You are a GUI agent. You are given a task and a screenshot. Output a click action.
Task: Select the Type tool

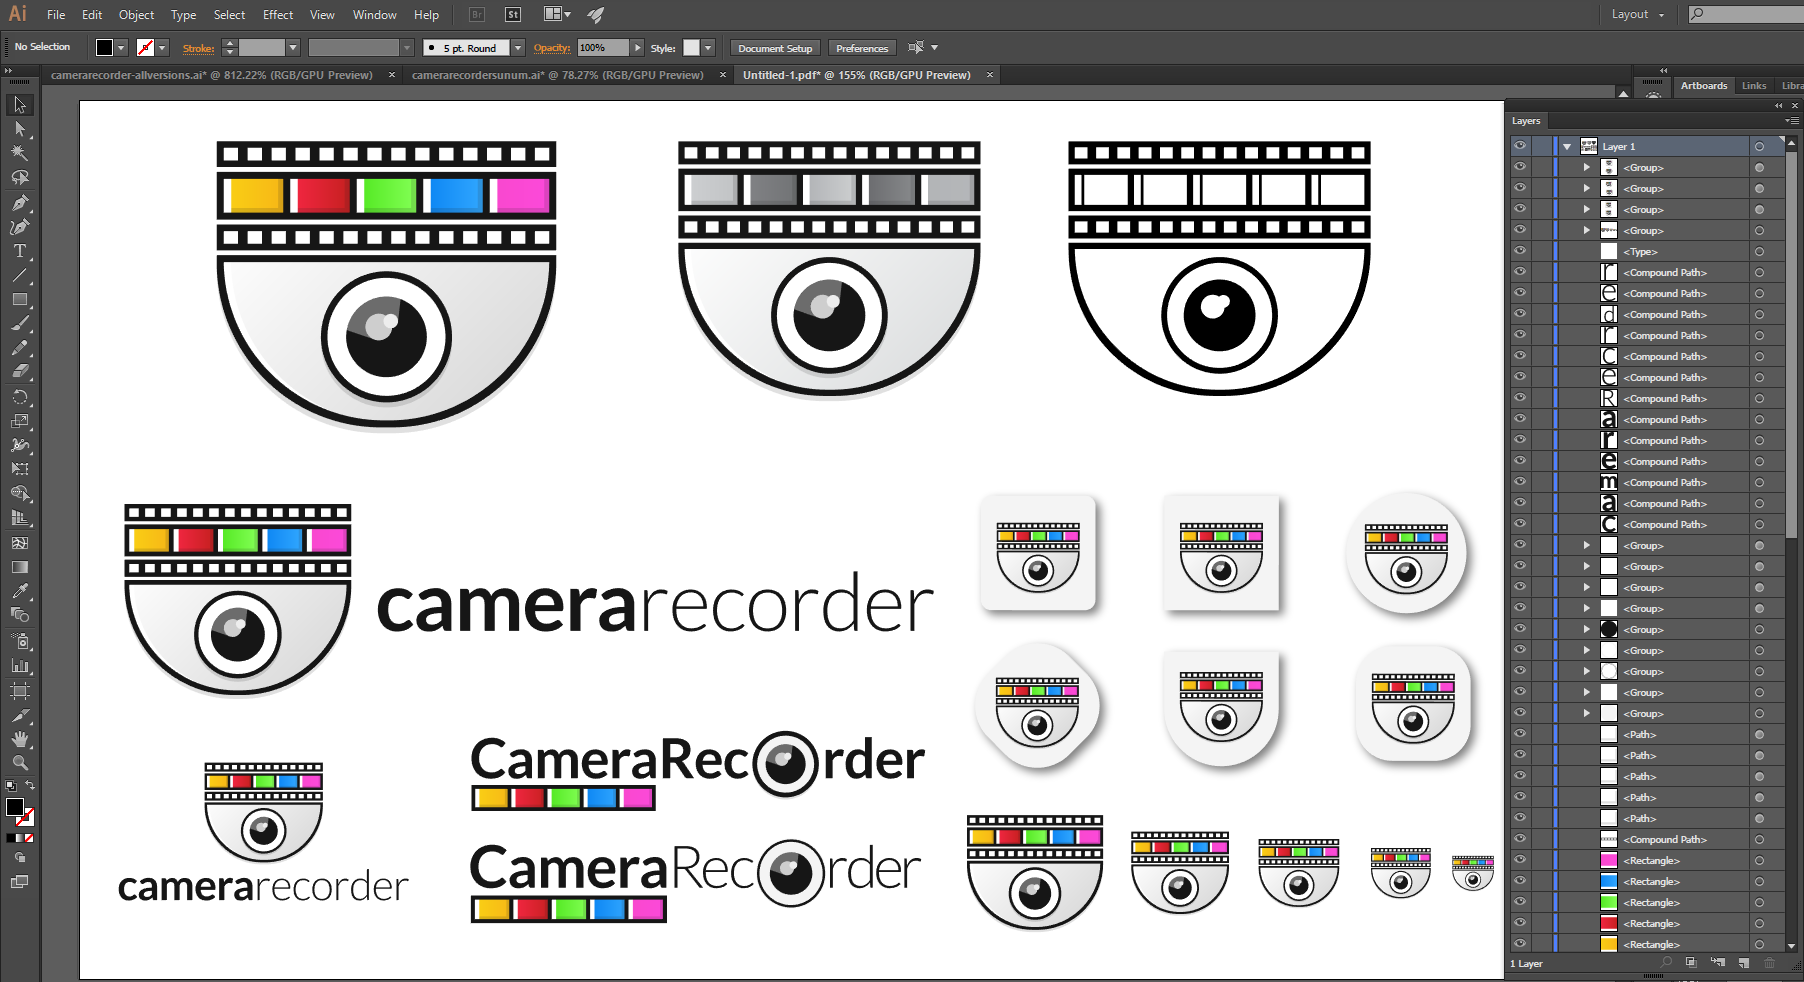tap(19, 251)
